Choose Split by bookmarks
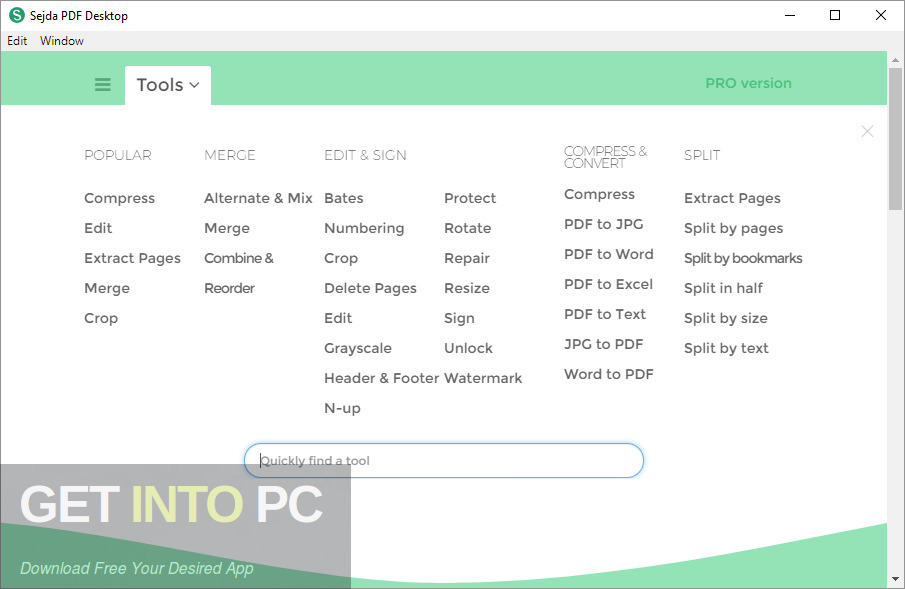Screen dimensions: 905x589 [x=743, y=258]
